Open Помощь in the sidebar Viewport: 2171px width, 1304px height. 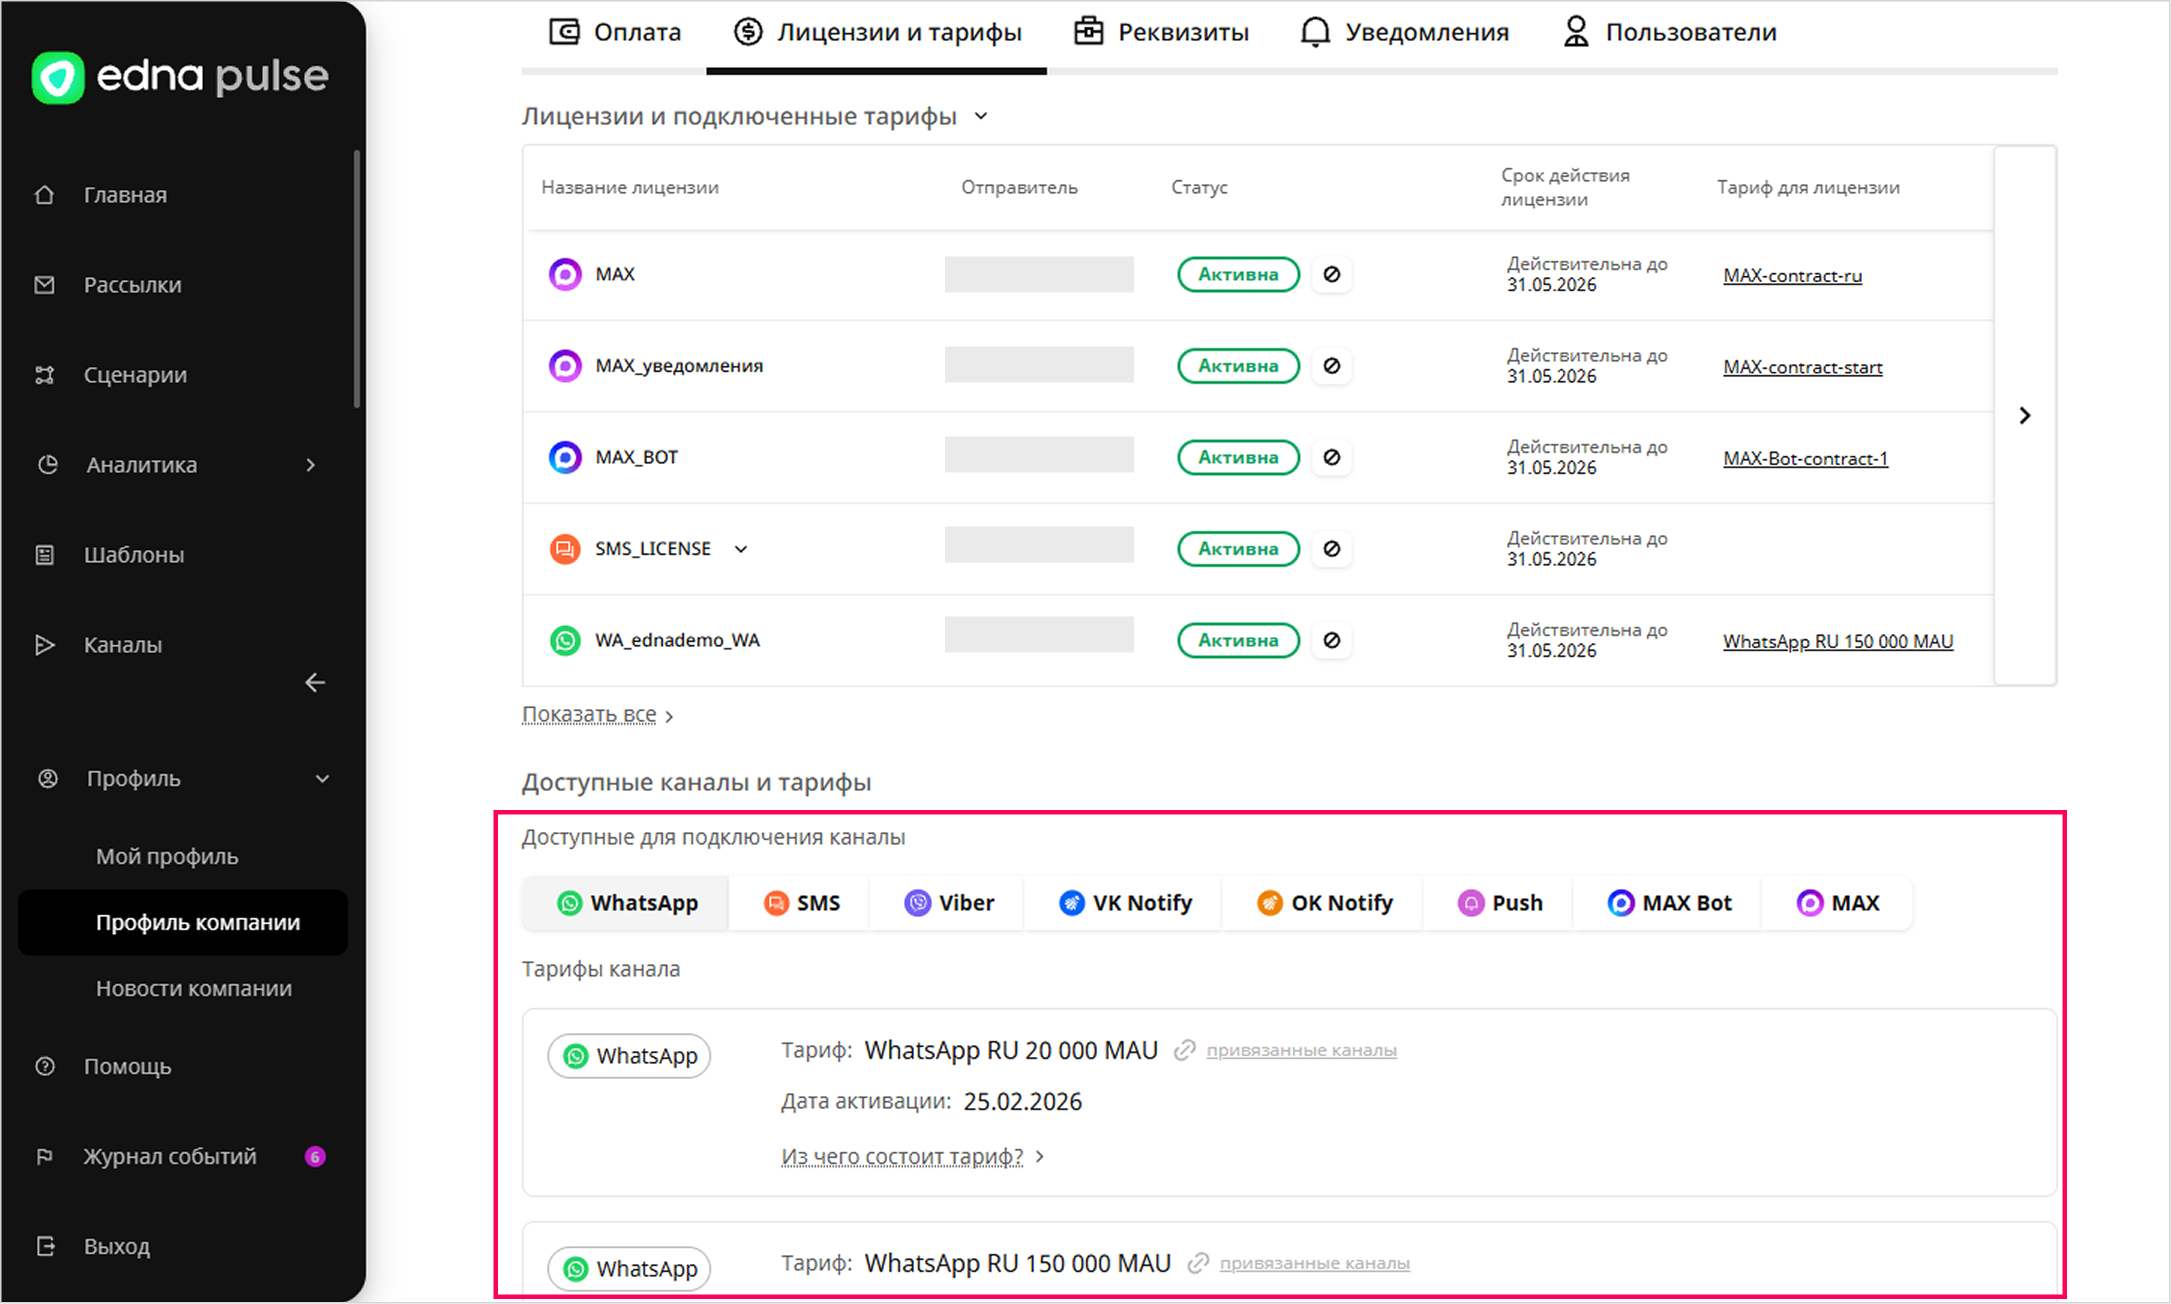tap(127, 1067)
